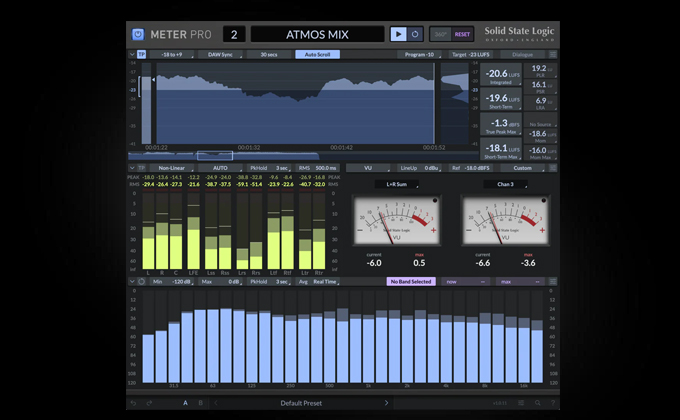680x420 pixels.
Task: Click the left VU meter peak LED
Action: 435,200
